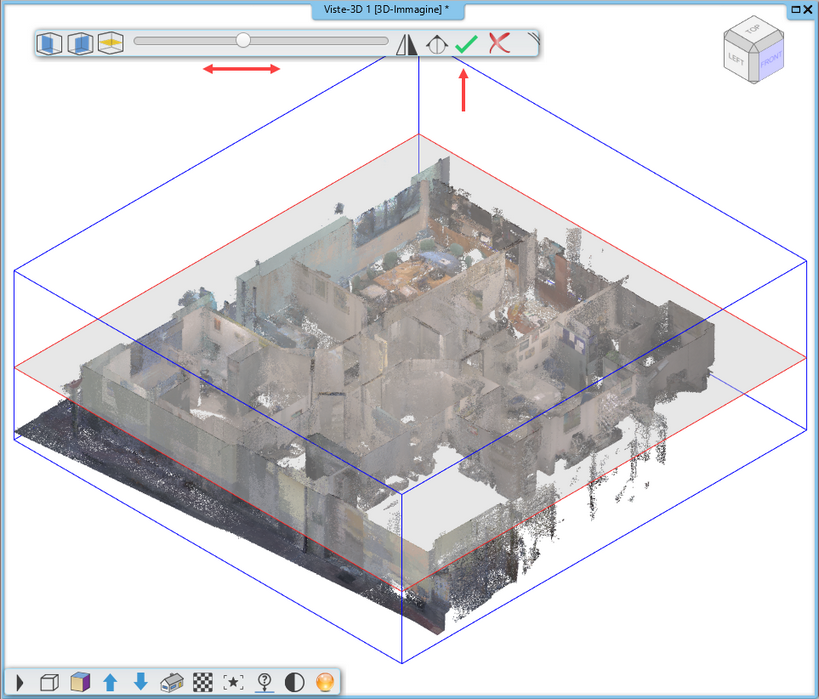
Task: Click the section orientation icon beside the checkmark
Action: coord(437,44)
